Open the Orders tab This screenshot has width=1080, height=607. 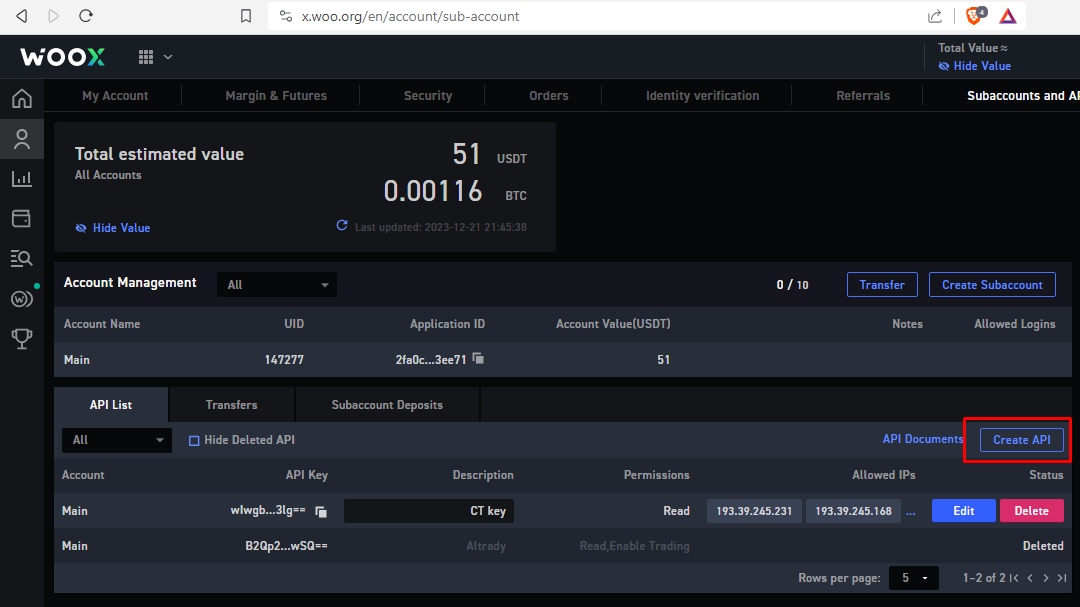coord(549,96)
